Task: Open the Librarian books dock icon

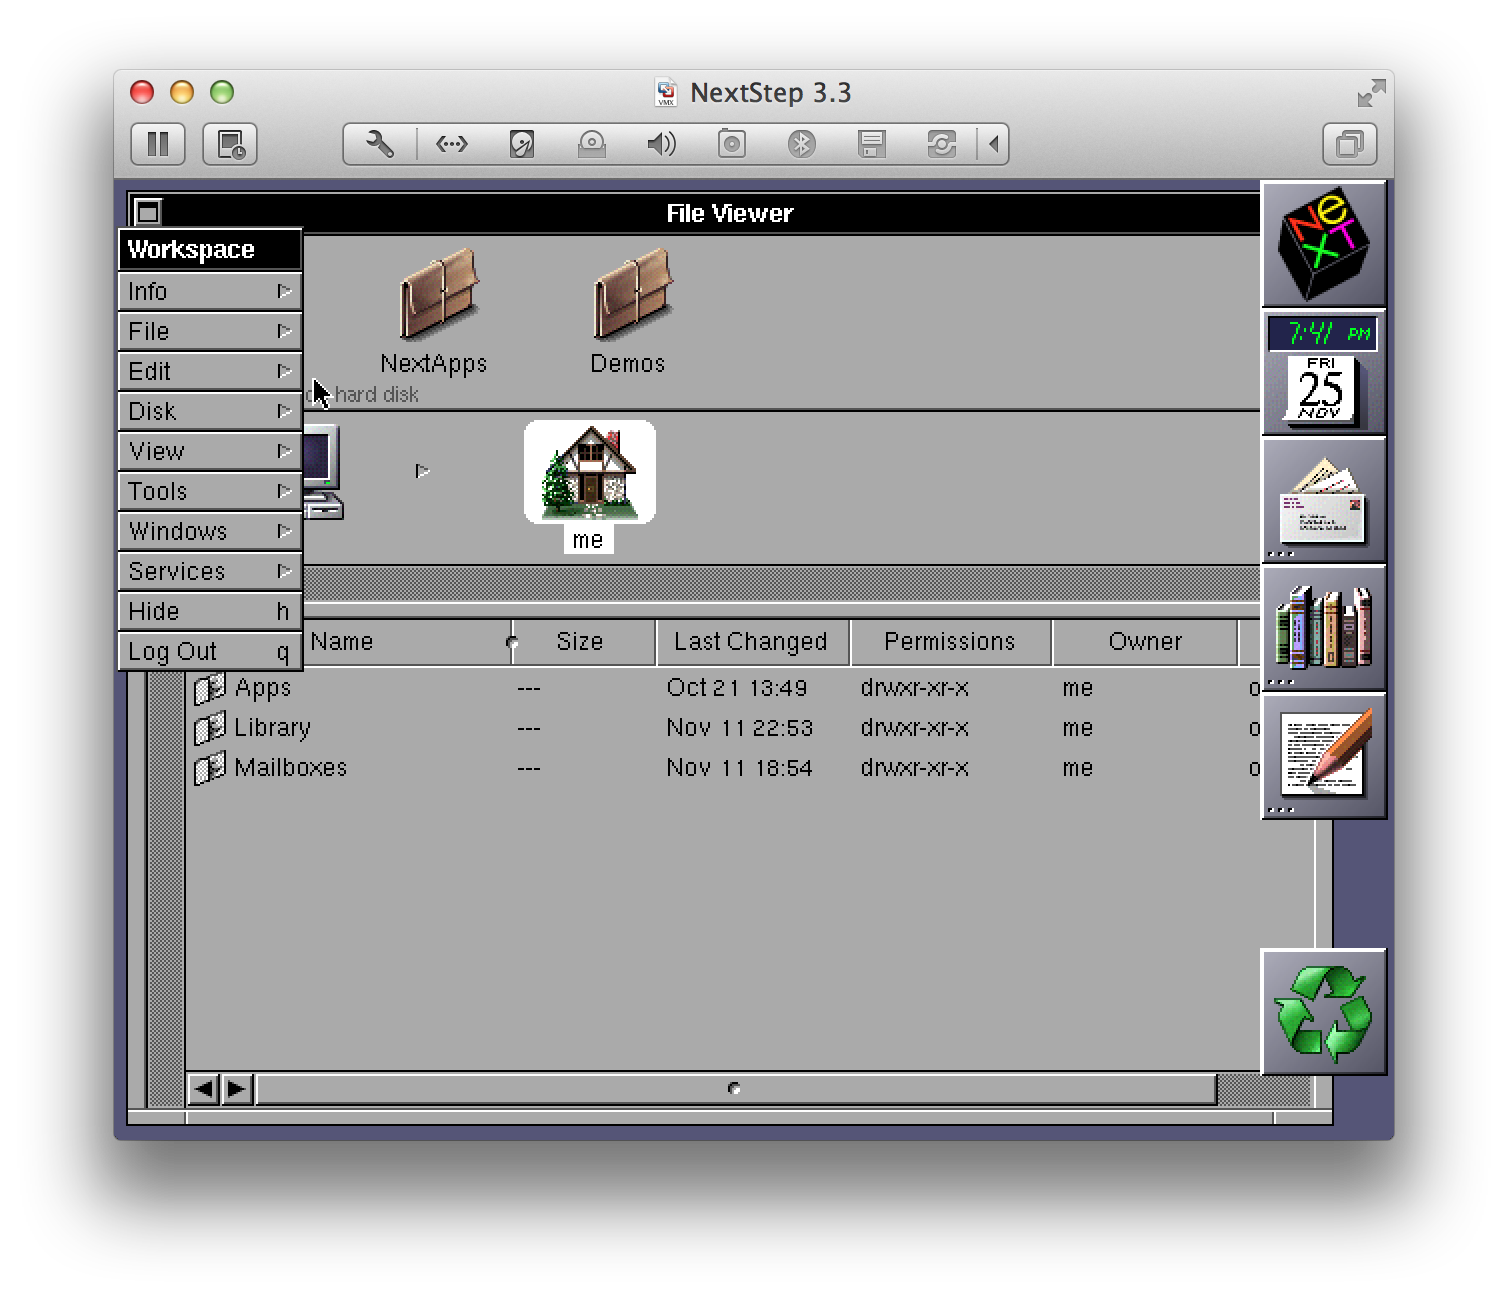Action: pos(1324,628)
